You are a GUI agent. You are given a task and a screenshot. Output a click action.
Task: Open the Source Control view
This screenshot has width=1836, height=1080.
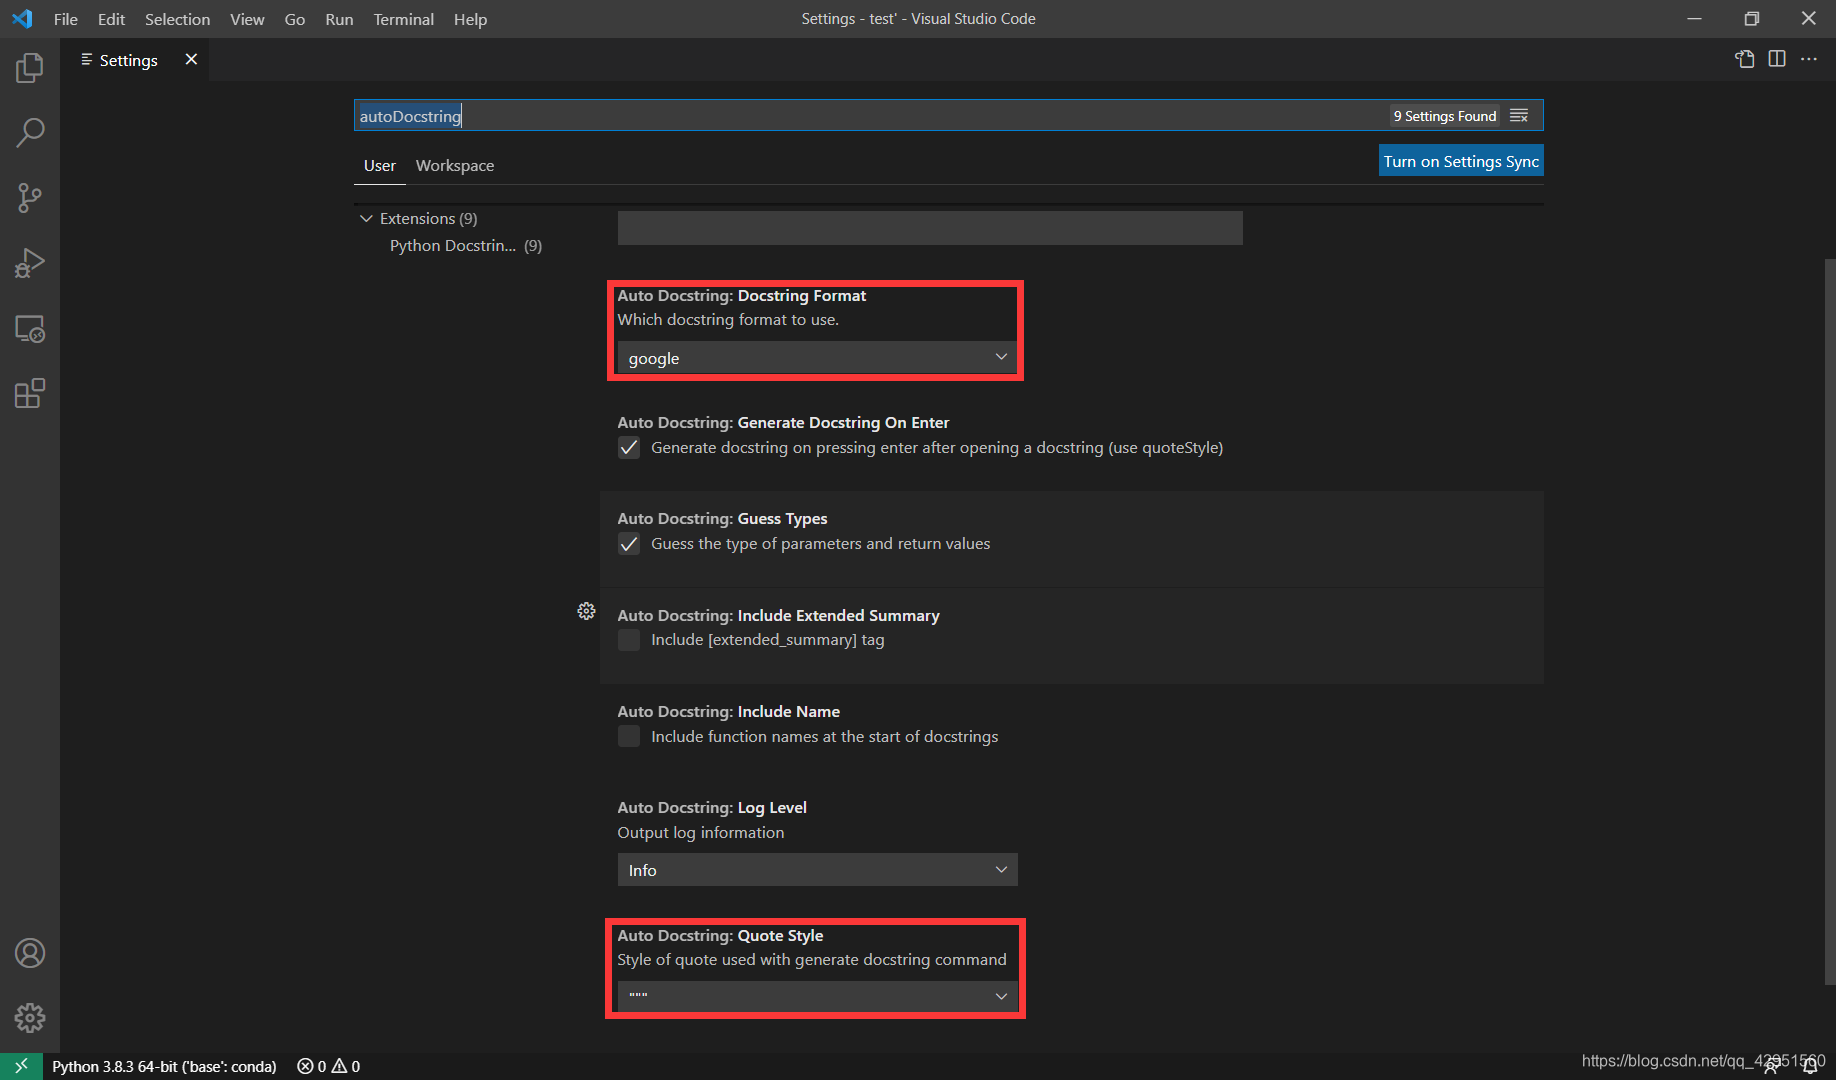click(30, 197)
